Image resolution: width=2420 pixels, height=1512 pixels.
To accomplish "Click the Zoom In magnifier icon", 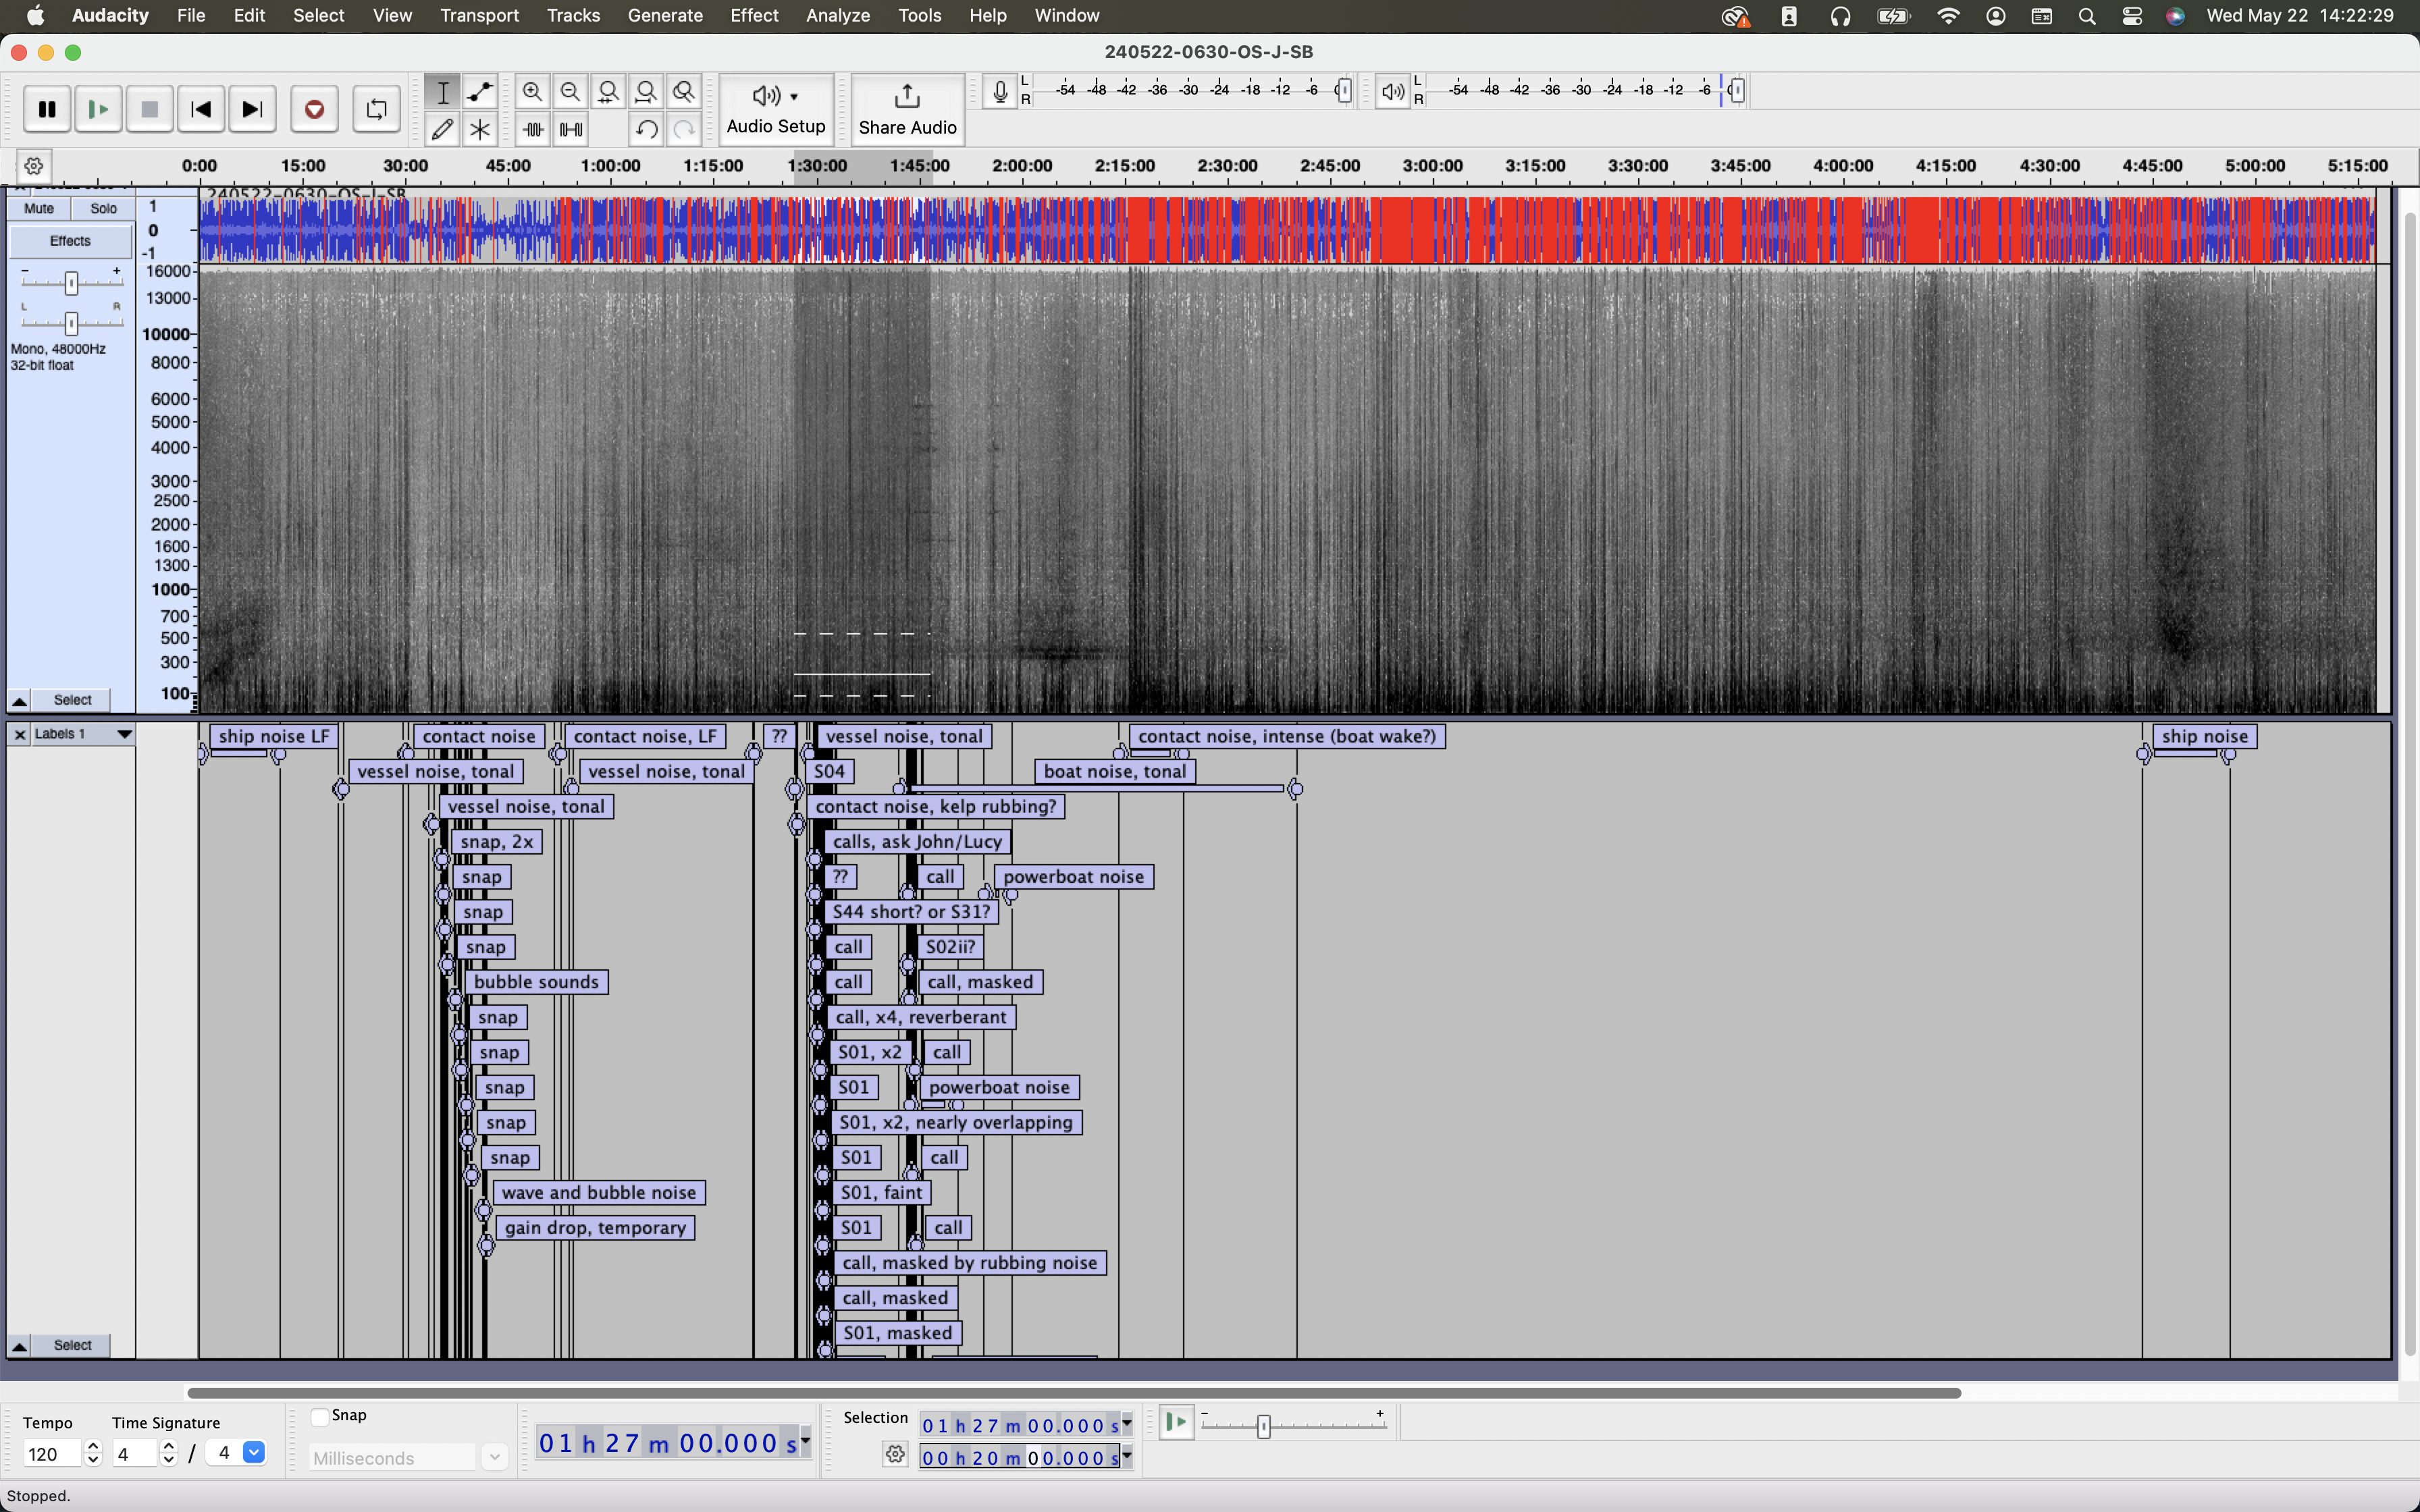I will pyautogui.click(x=533, y=92).
